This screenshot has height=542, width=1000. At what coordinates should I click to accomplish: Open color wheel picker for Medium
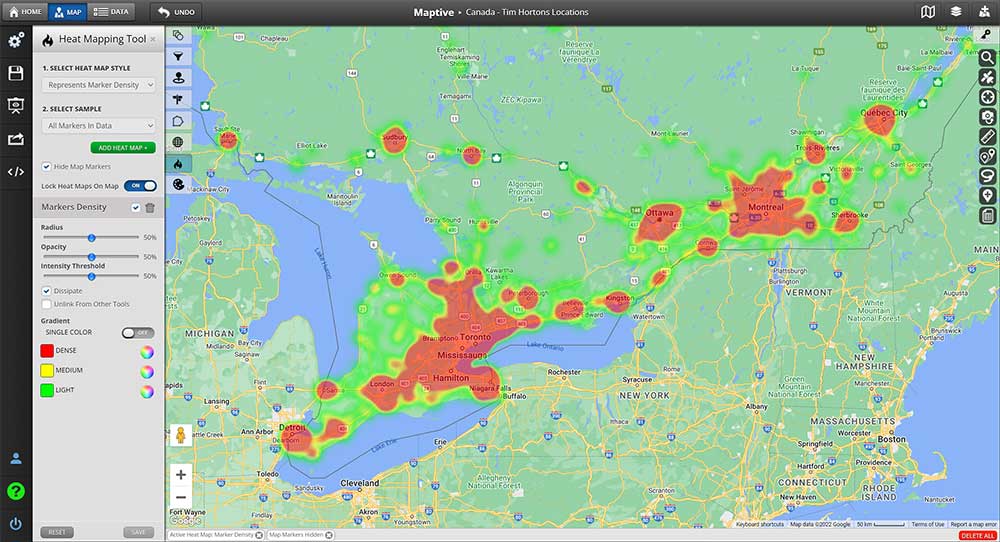point(147,372)
